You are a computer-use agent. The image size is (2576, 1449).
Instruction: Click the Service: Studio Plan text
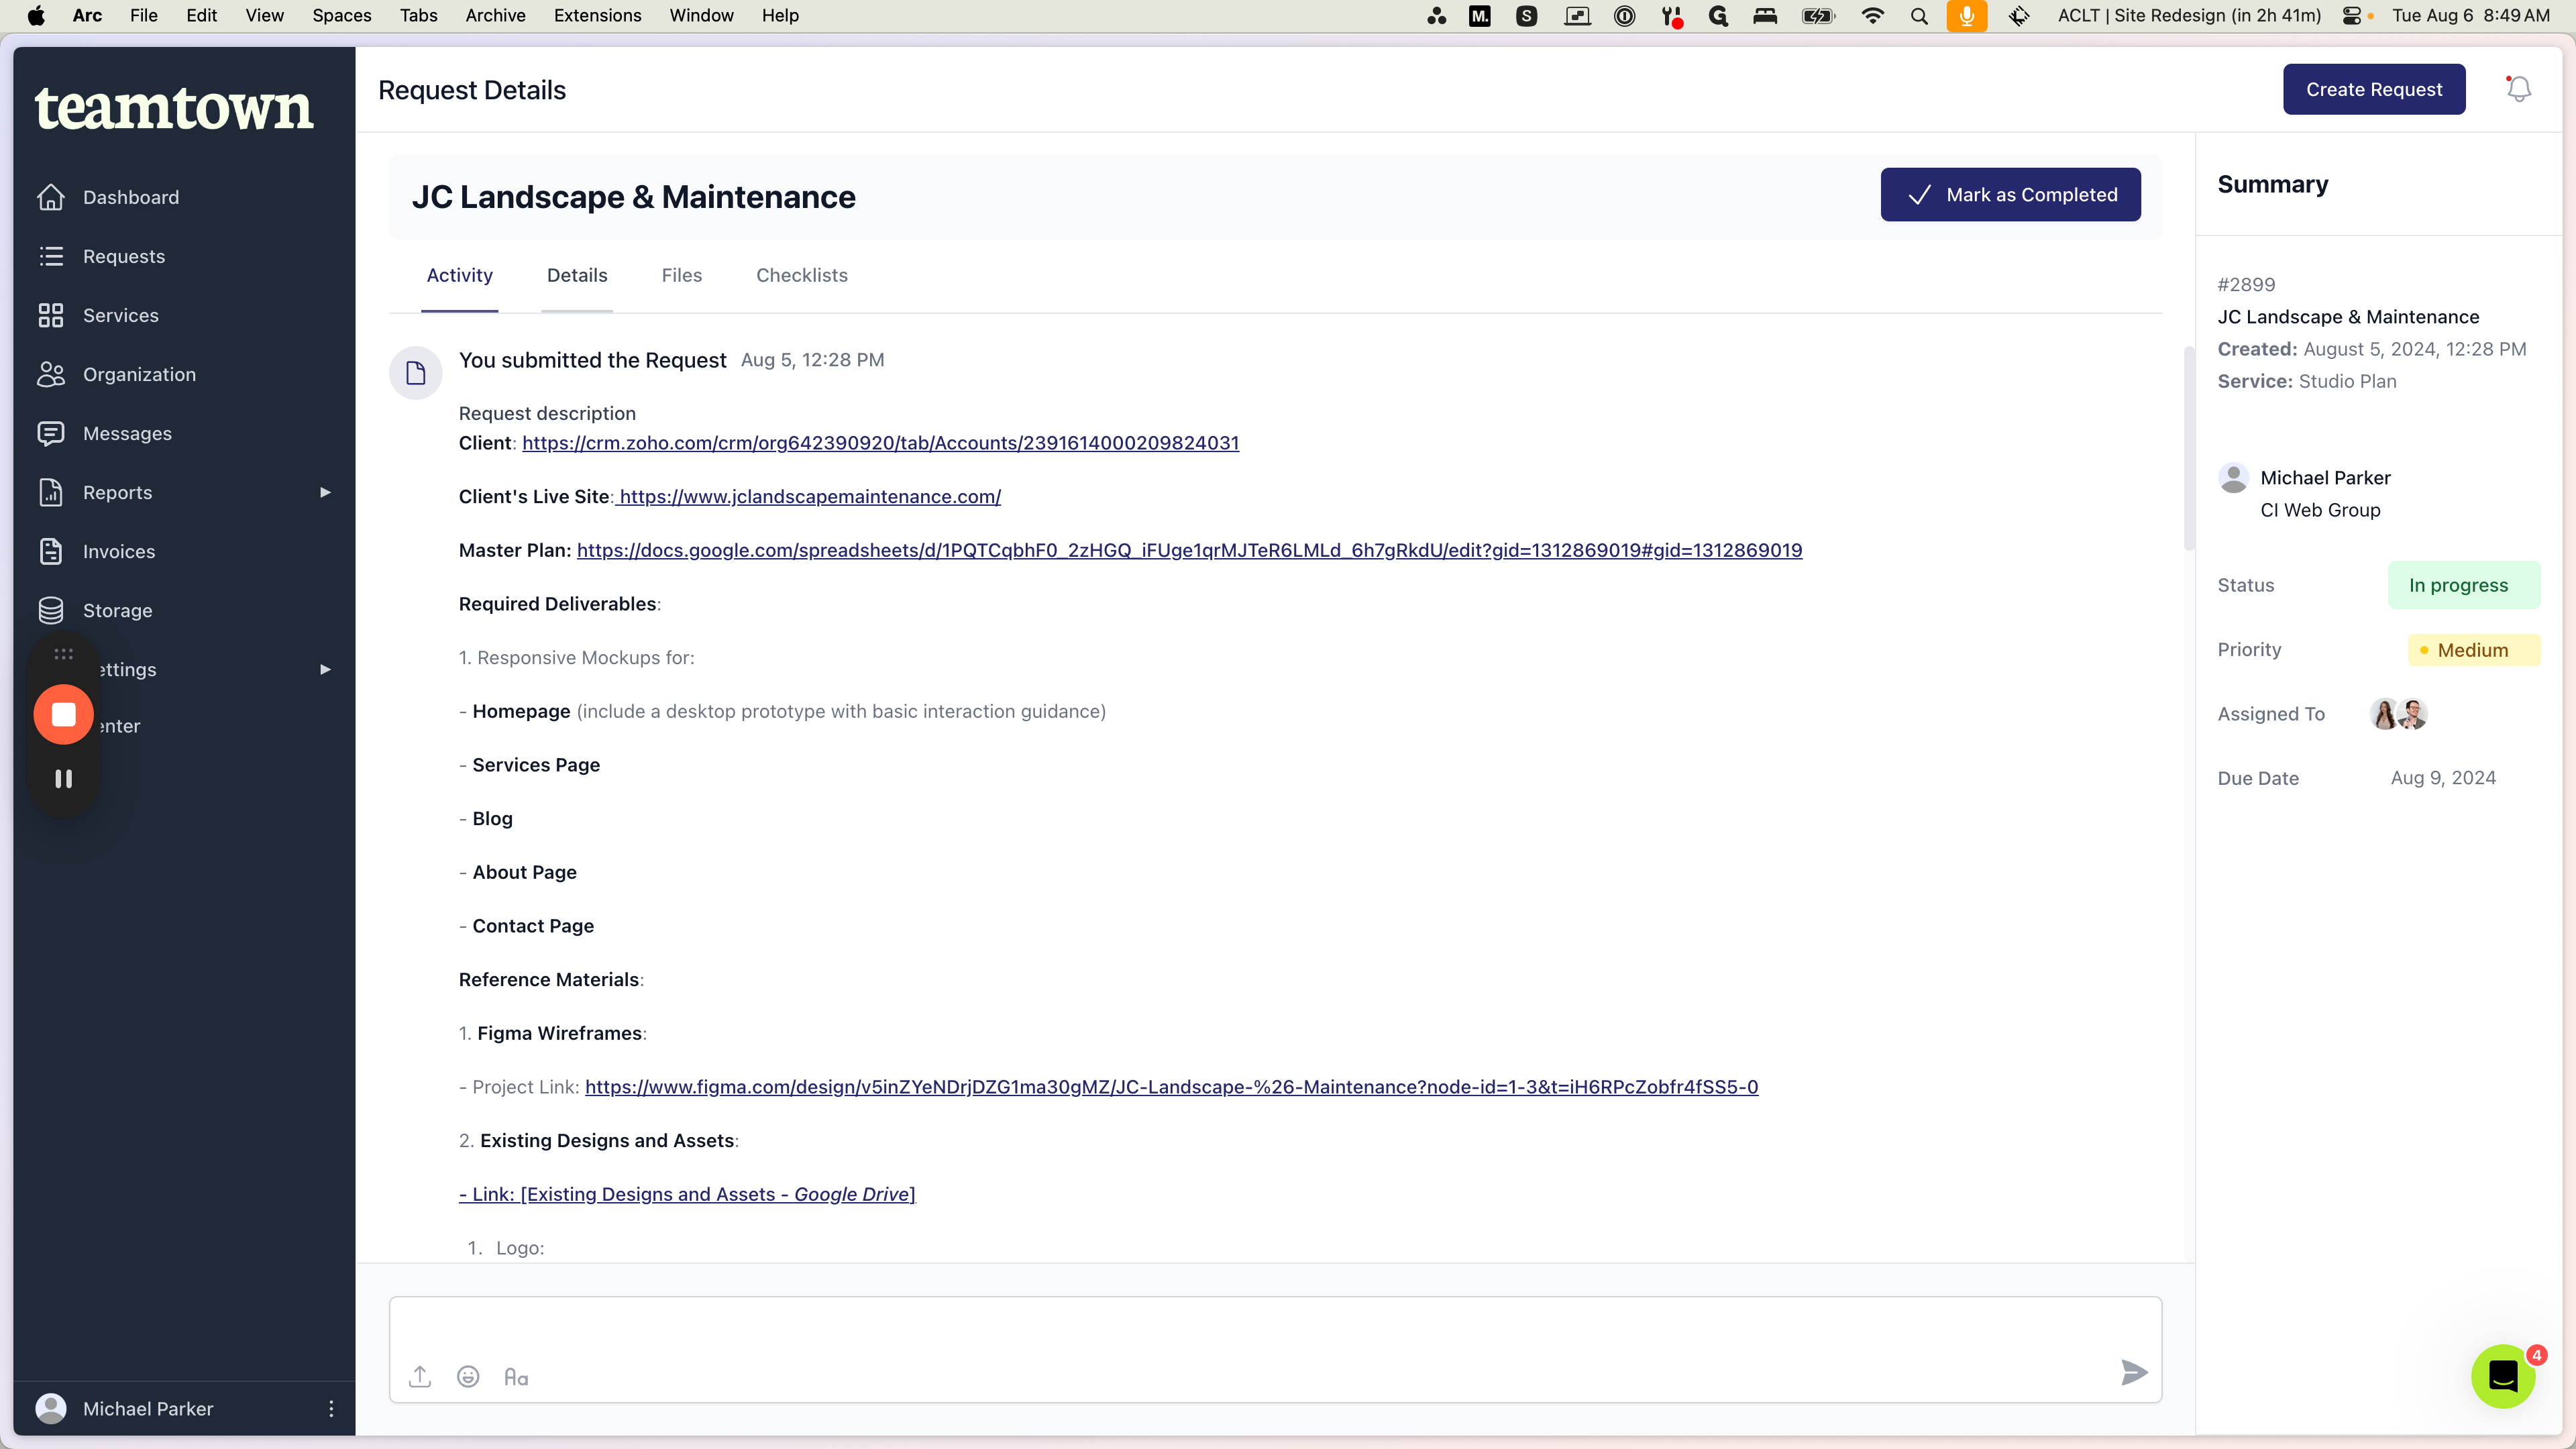pos(2307,381)
